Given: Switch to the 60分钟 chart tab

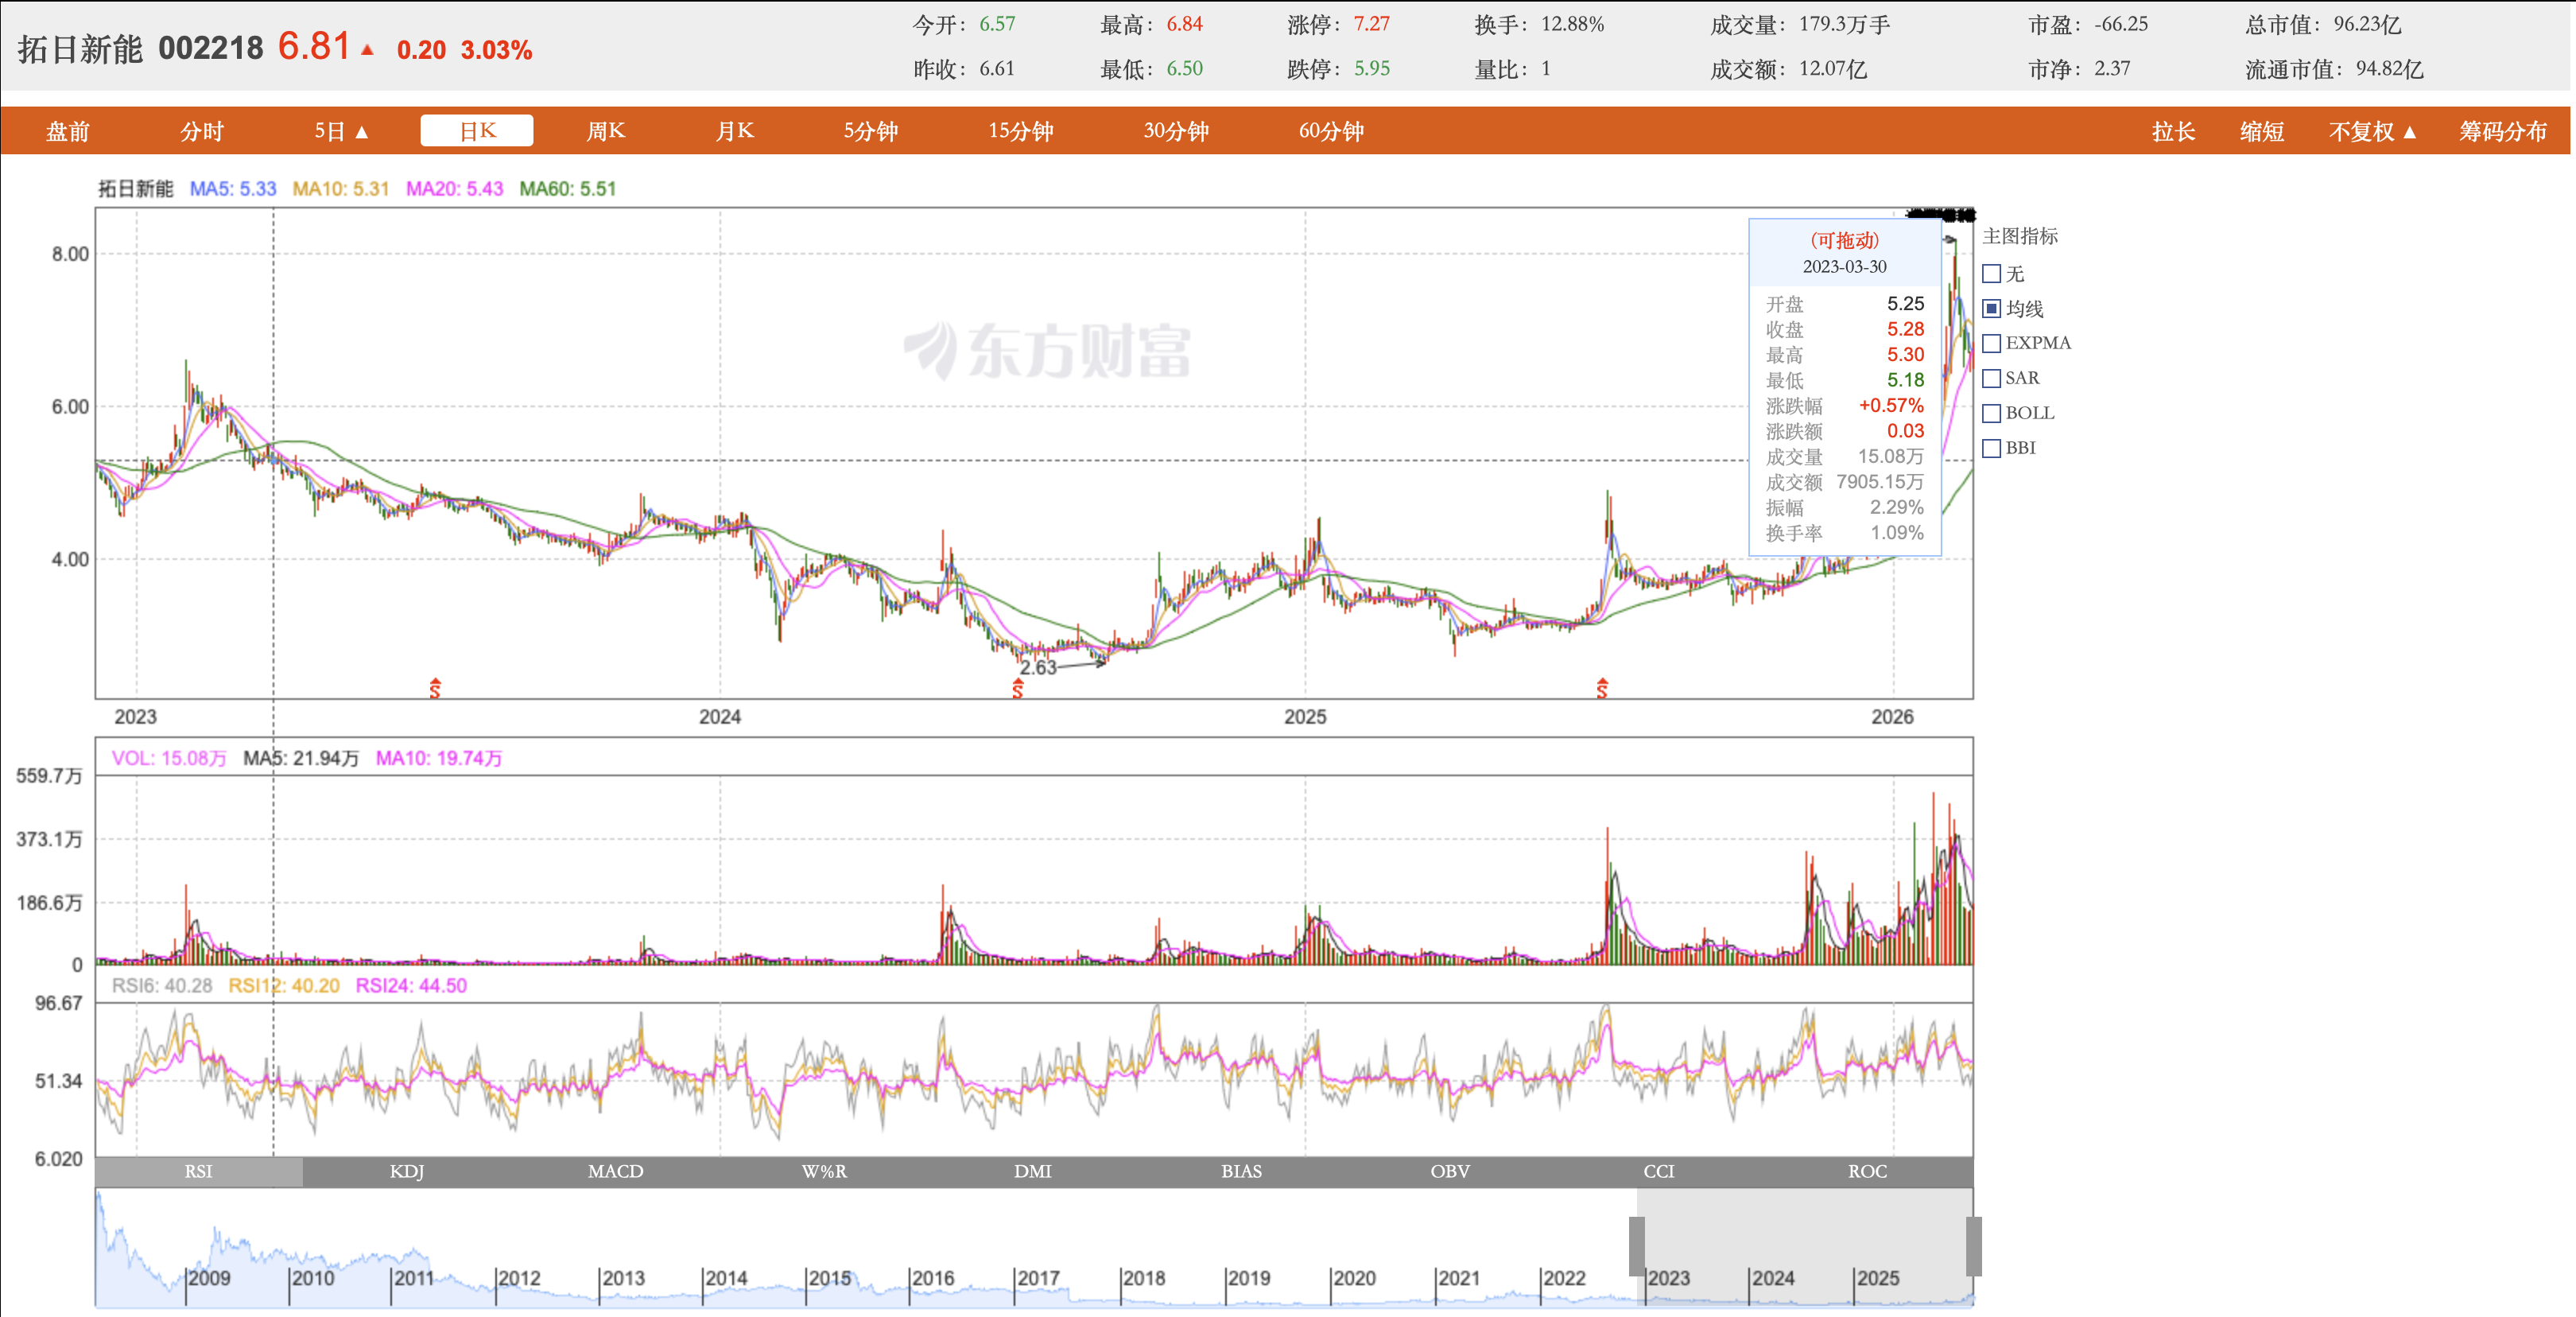Looking at the screenshot, I should click(1330, 131).
